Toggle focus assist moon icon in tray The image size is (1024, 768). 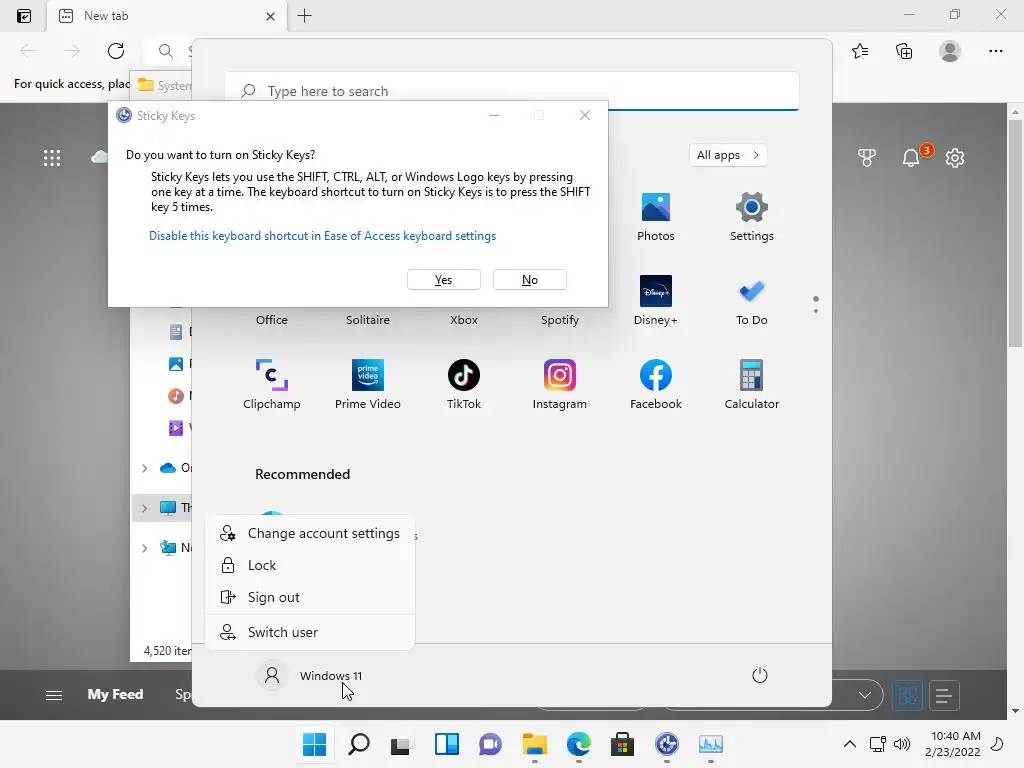[997, 744]
